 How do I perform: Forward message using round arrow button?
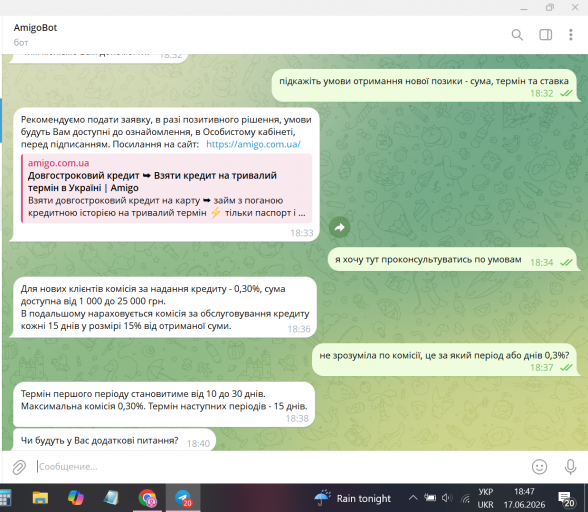pyautogui.click(x=339, y=227)
